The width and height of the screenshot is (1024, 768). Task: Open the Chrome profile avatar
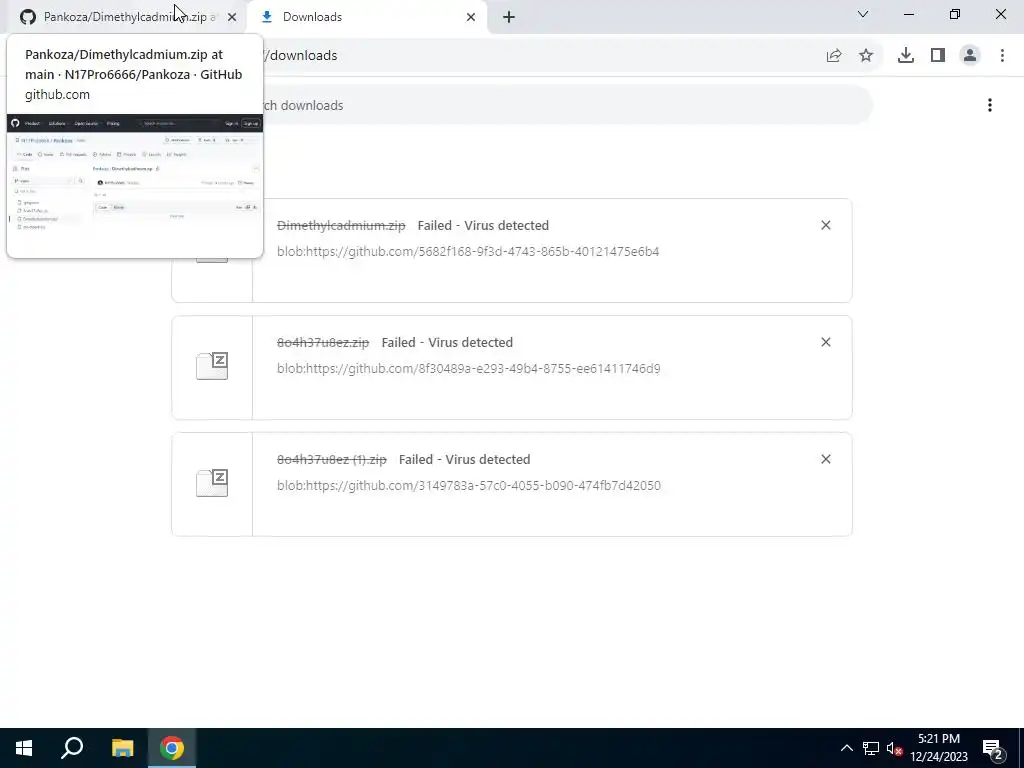(x=970, y=56)
